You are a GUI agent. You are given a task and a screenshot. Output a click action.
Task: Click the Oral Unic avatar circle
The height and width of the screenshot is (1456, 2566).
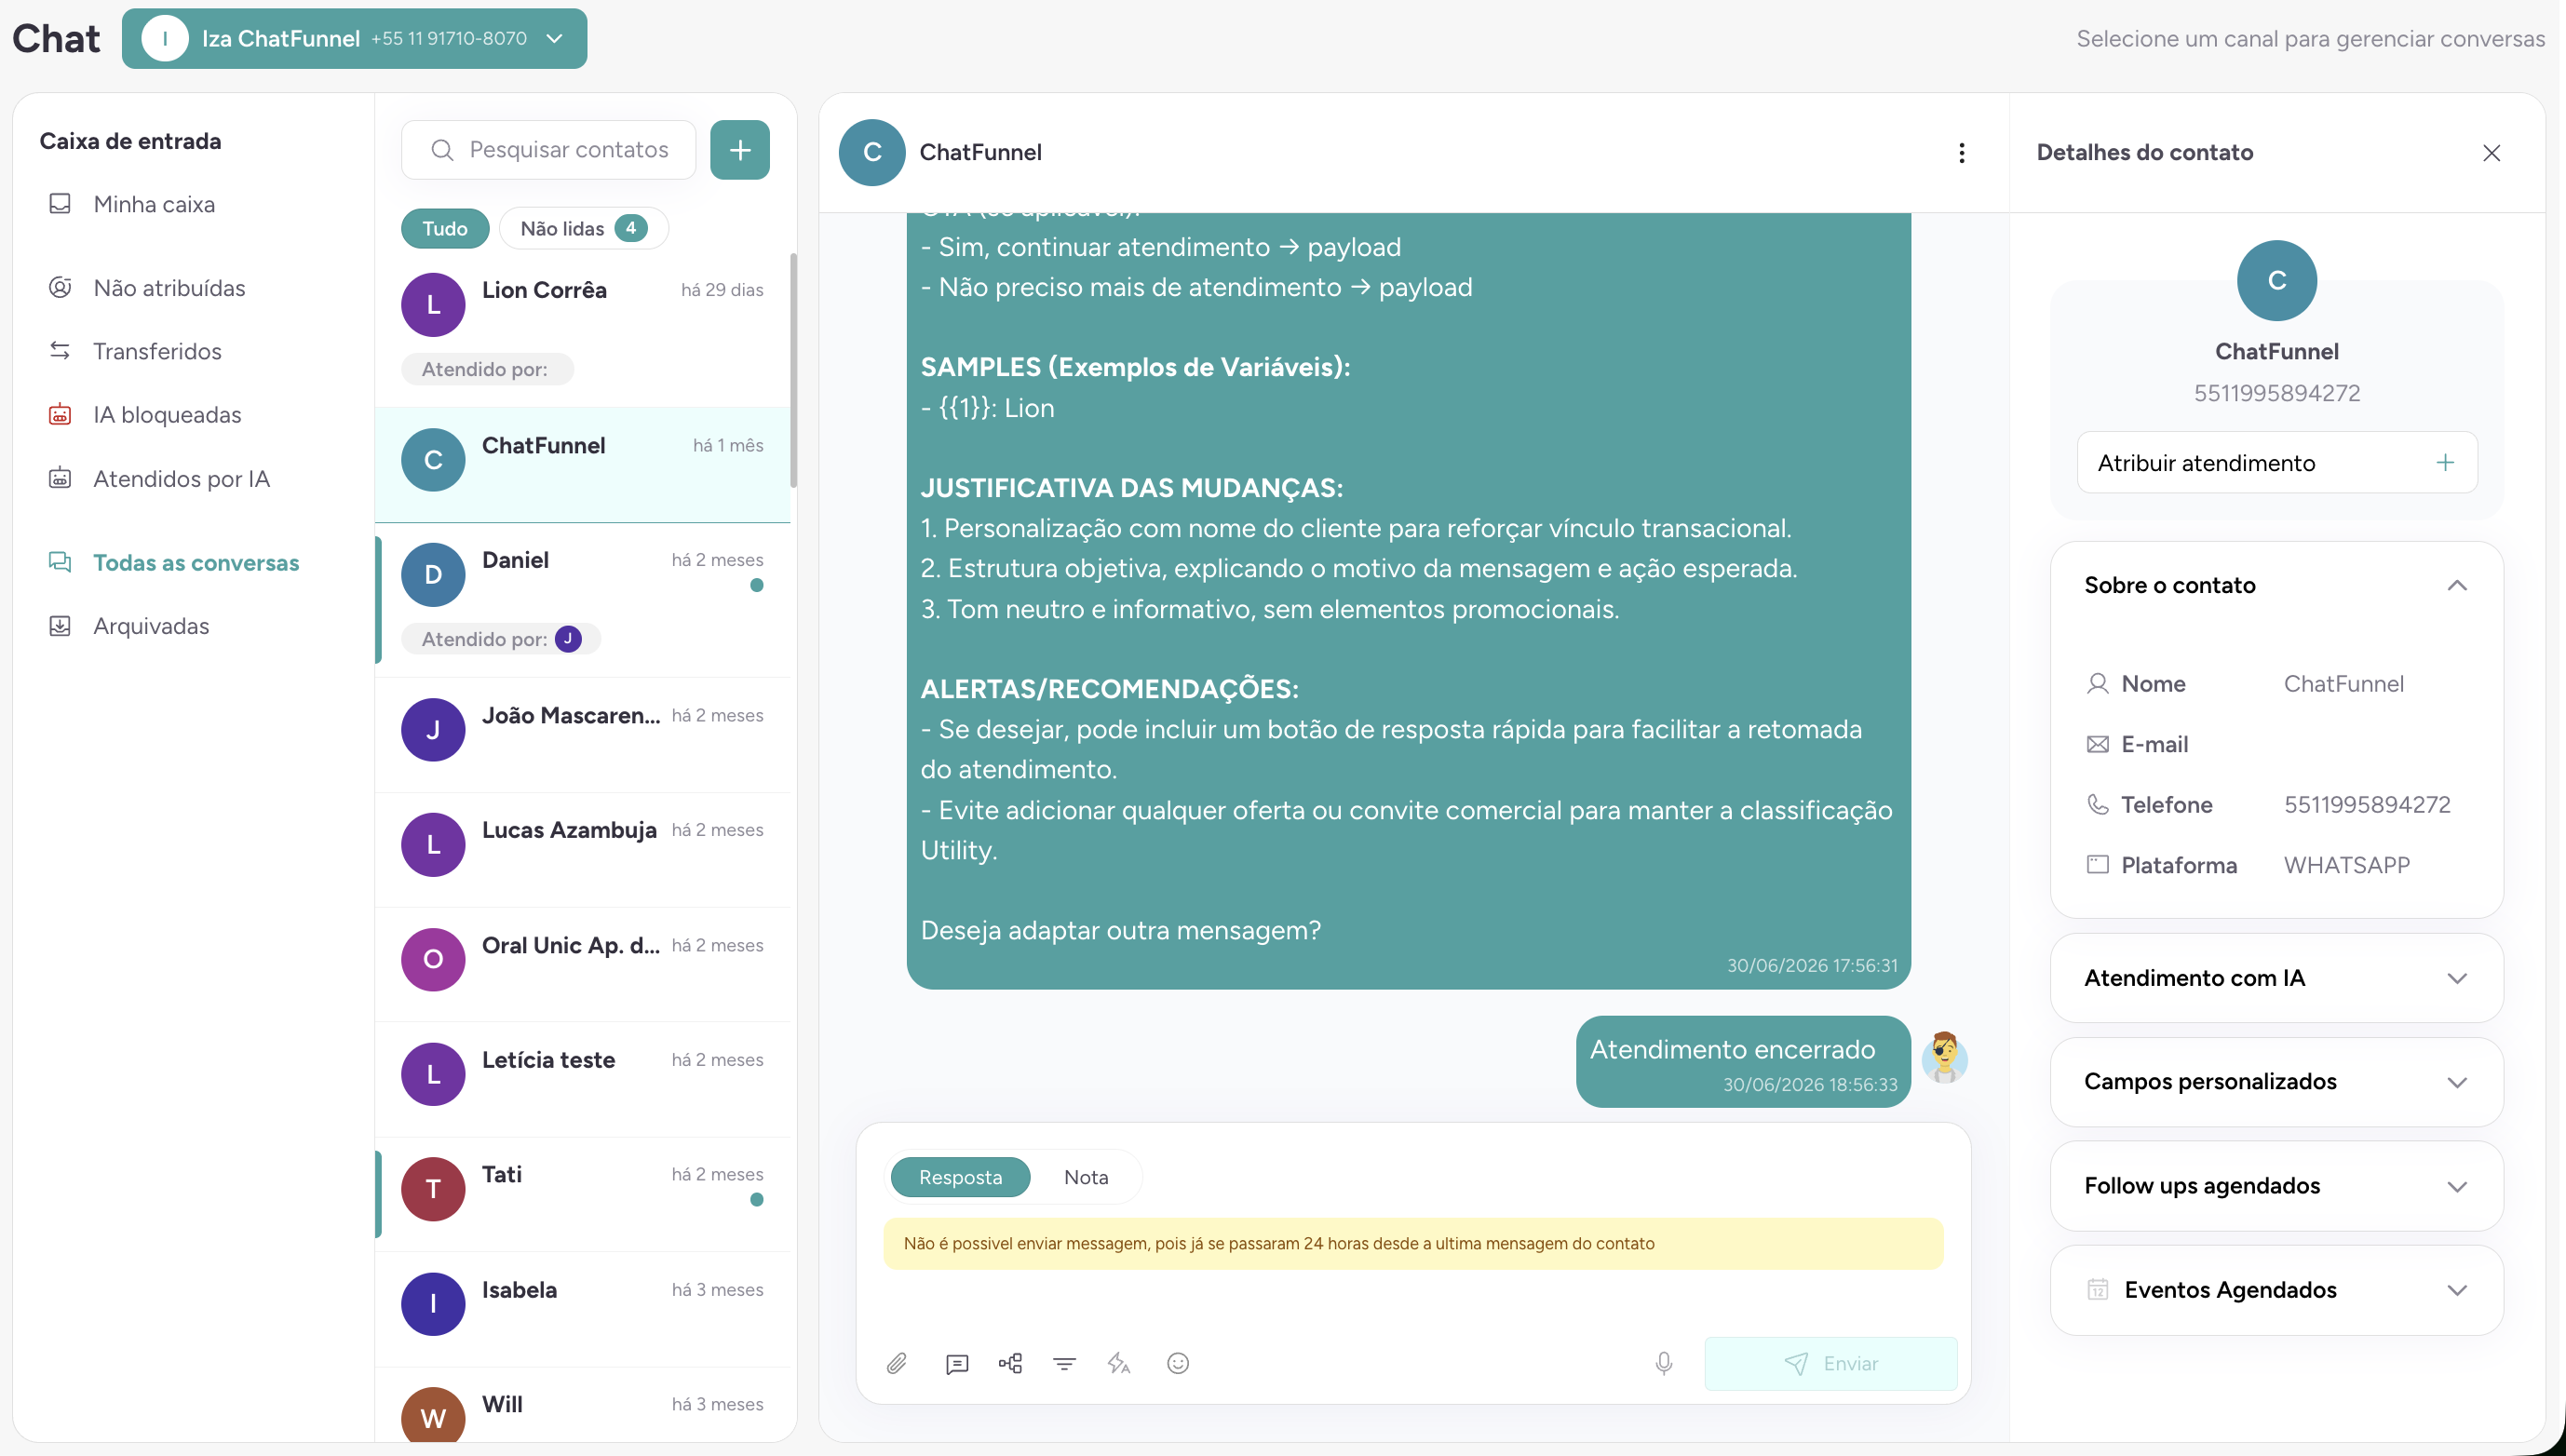[x=433, y=960]
